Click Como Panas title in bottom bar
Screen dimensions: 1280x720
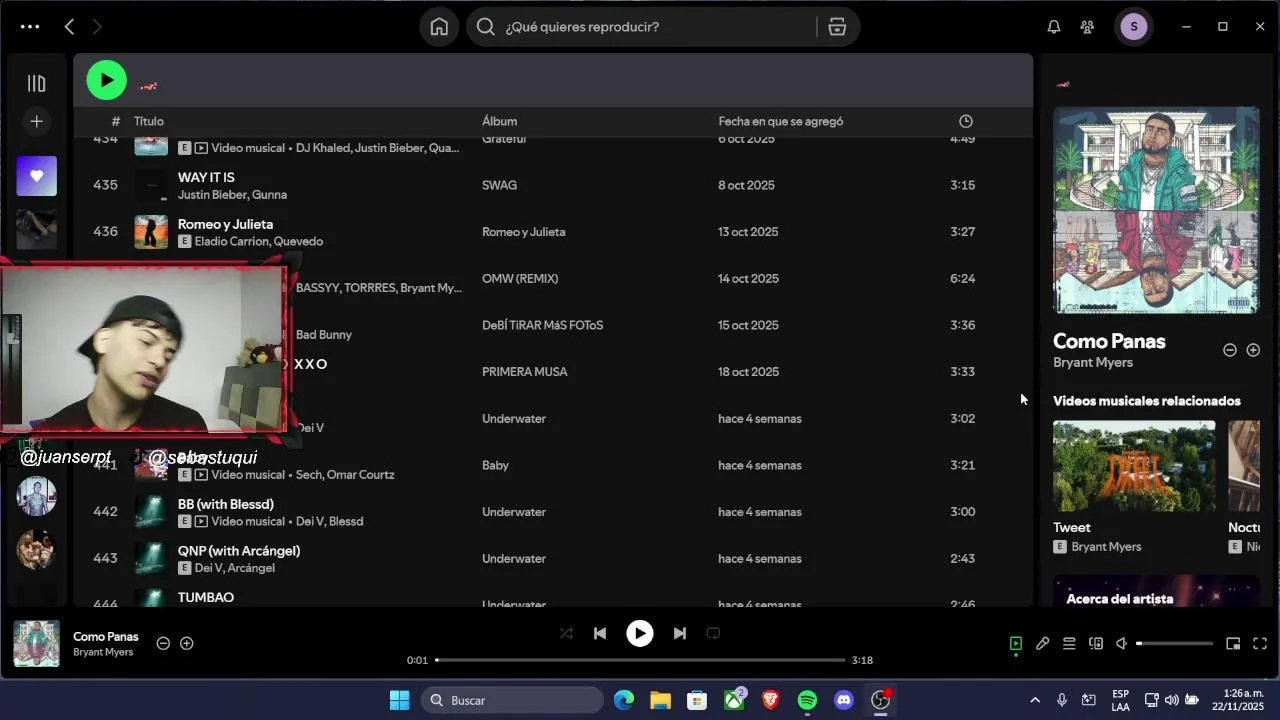(x=106, y=636)
